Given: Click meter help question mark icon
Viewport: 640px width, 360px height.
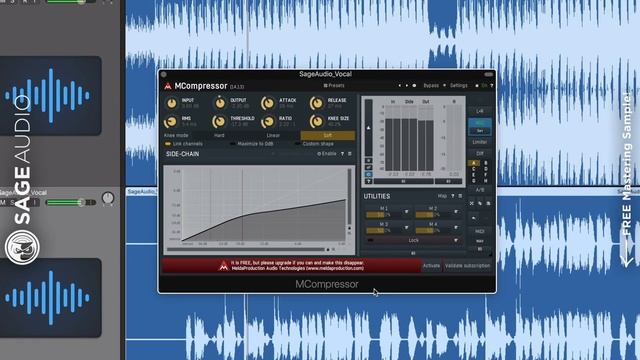Looking at the screenshot, I should [x=369, y=181].
